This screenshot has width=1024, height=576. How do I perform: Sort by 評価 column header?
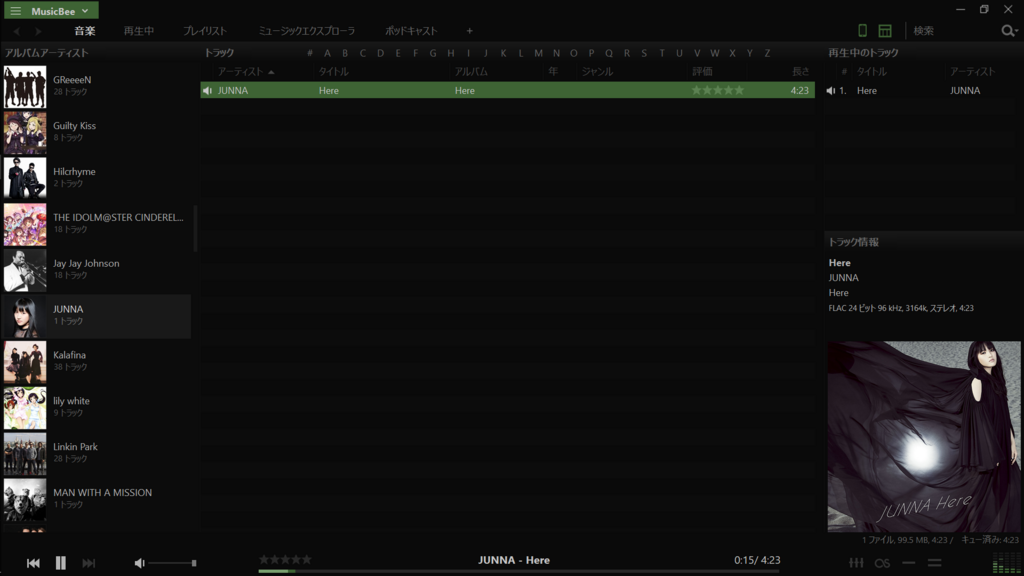[x=703, y=72]
